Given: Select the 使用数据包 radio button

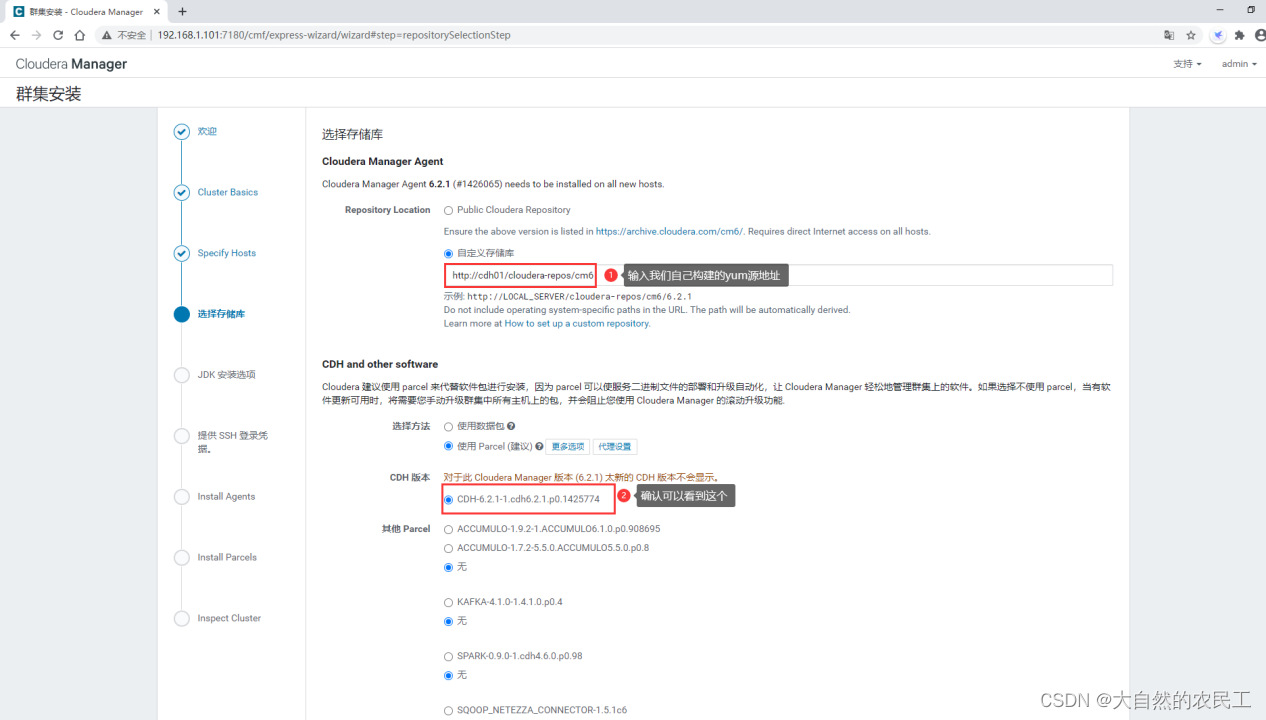Looking at the screenshot, I should coord(448,426).
